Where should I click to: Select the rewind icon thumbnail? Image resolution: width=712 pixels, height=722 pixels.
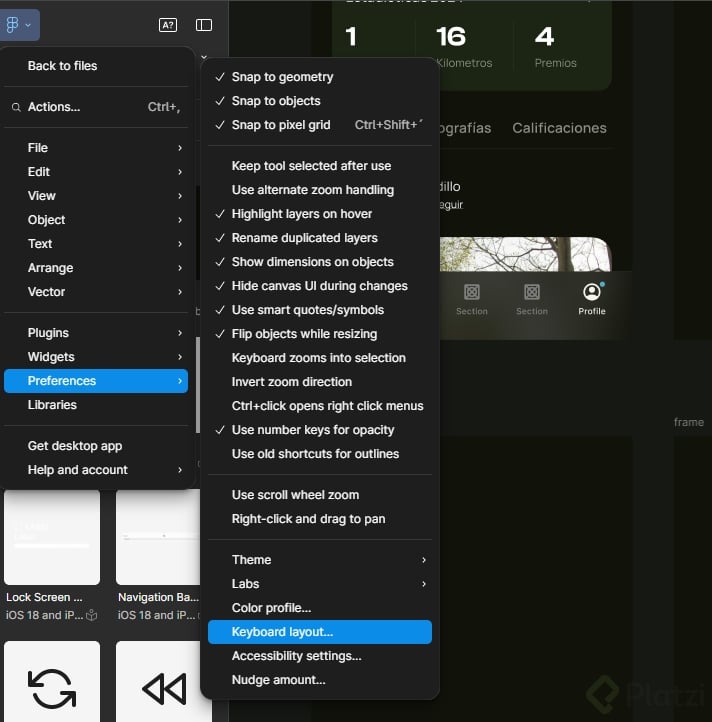coord(163,681)
